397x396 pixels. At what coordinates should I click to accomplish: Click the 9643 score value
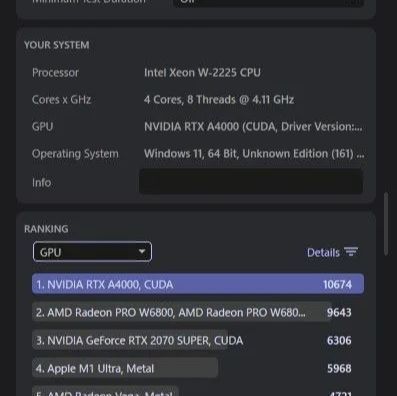339,313
